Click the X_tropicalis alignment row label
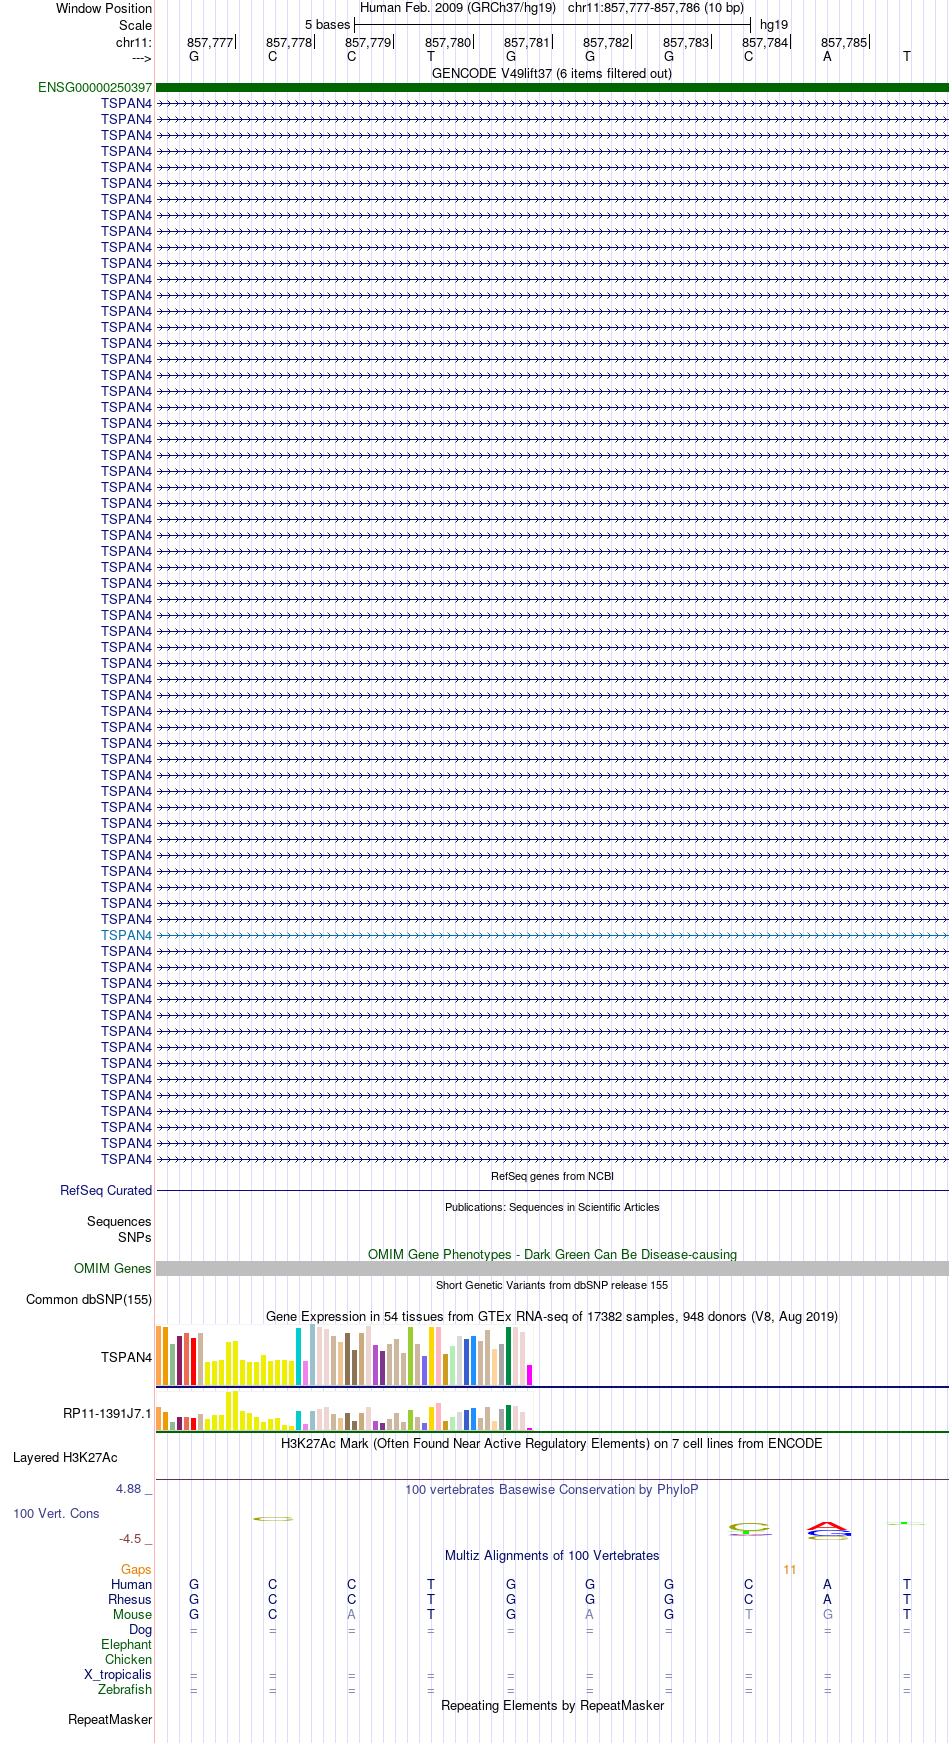The image size is (950, 1743). pos(118,1675)
